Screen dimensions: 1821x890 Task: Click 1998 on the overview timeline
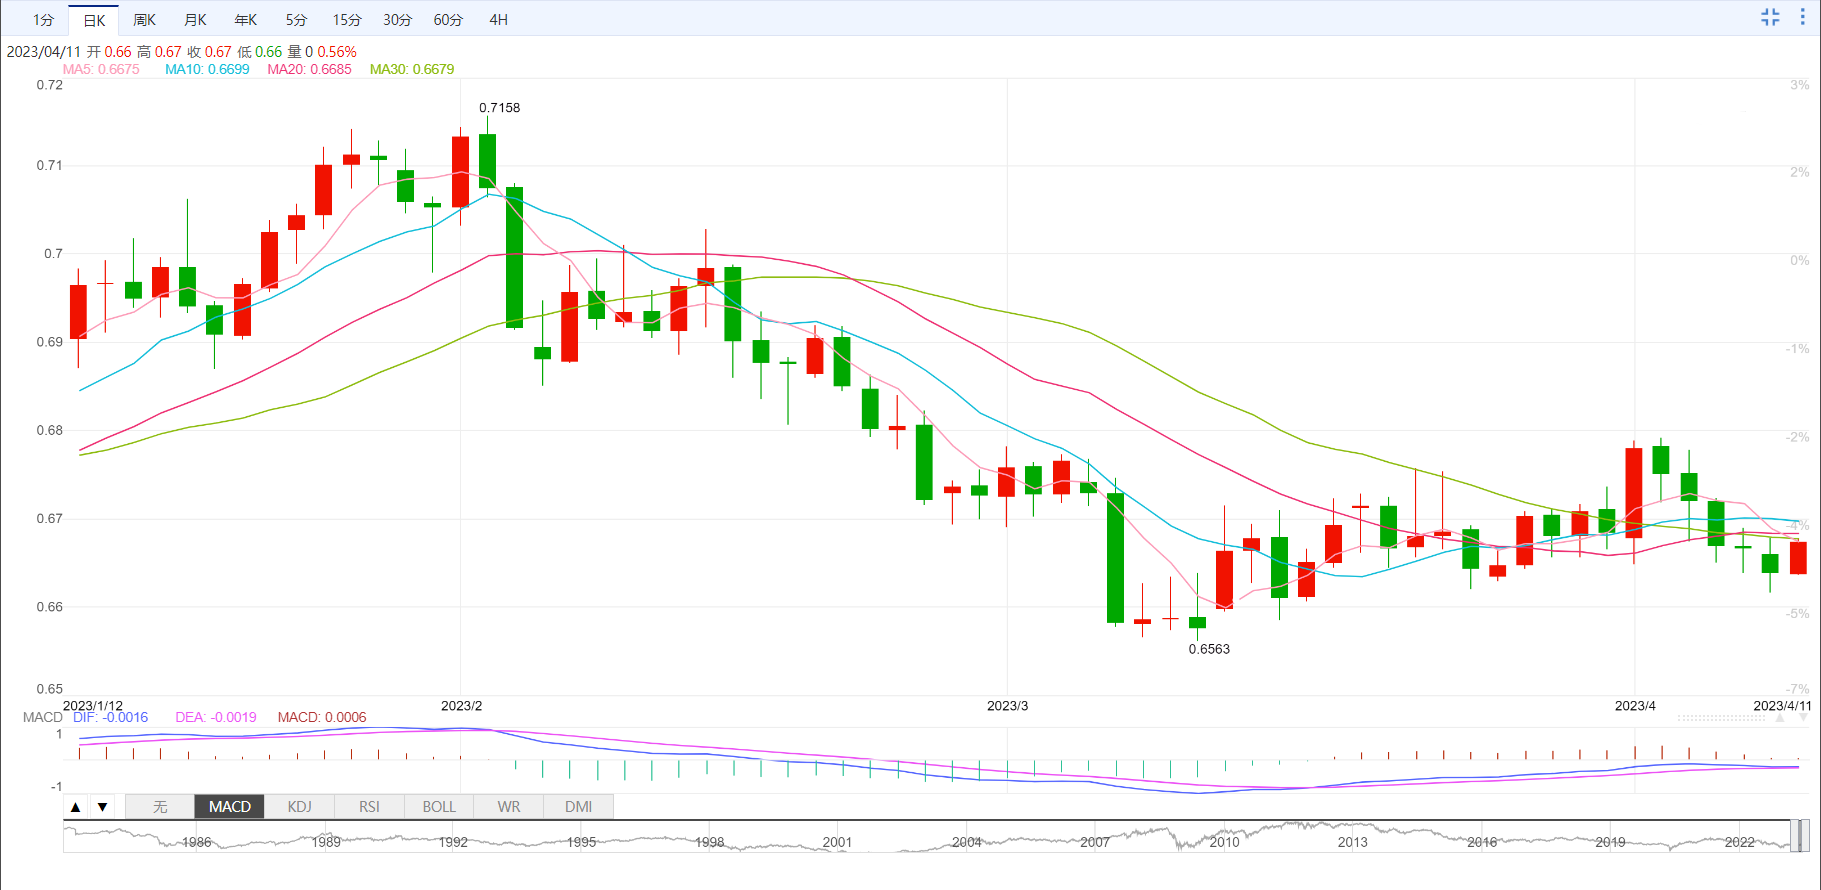(709, 842)
